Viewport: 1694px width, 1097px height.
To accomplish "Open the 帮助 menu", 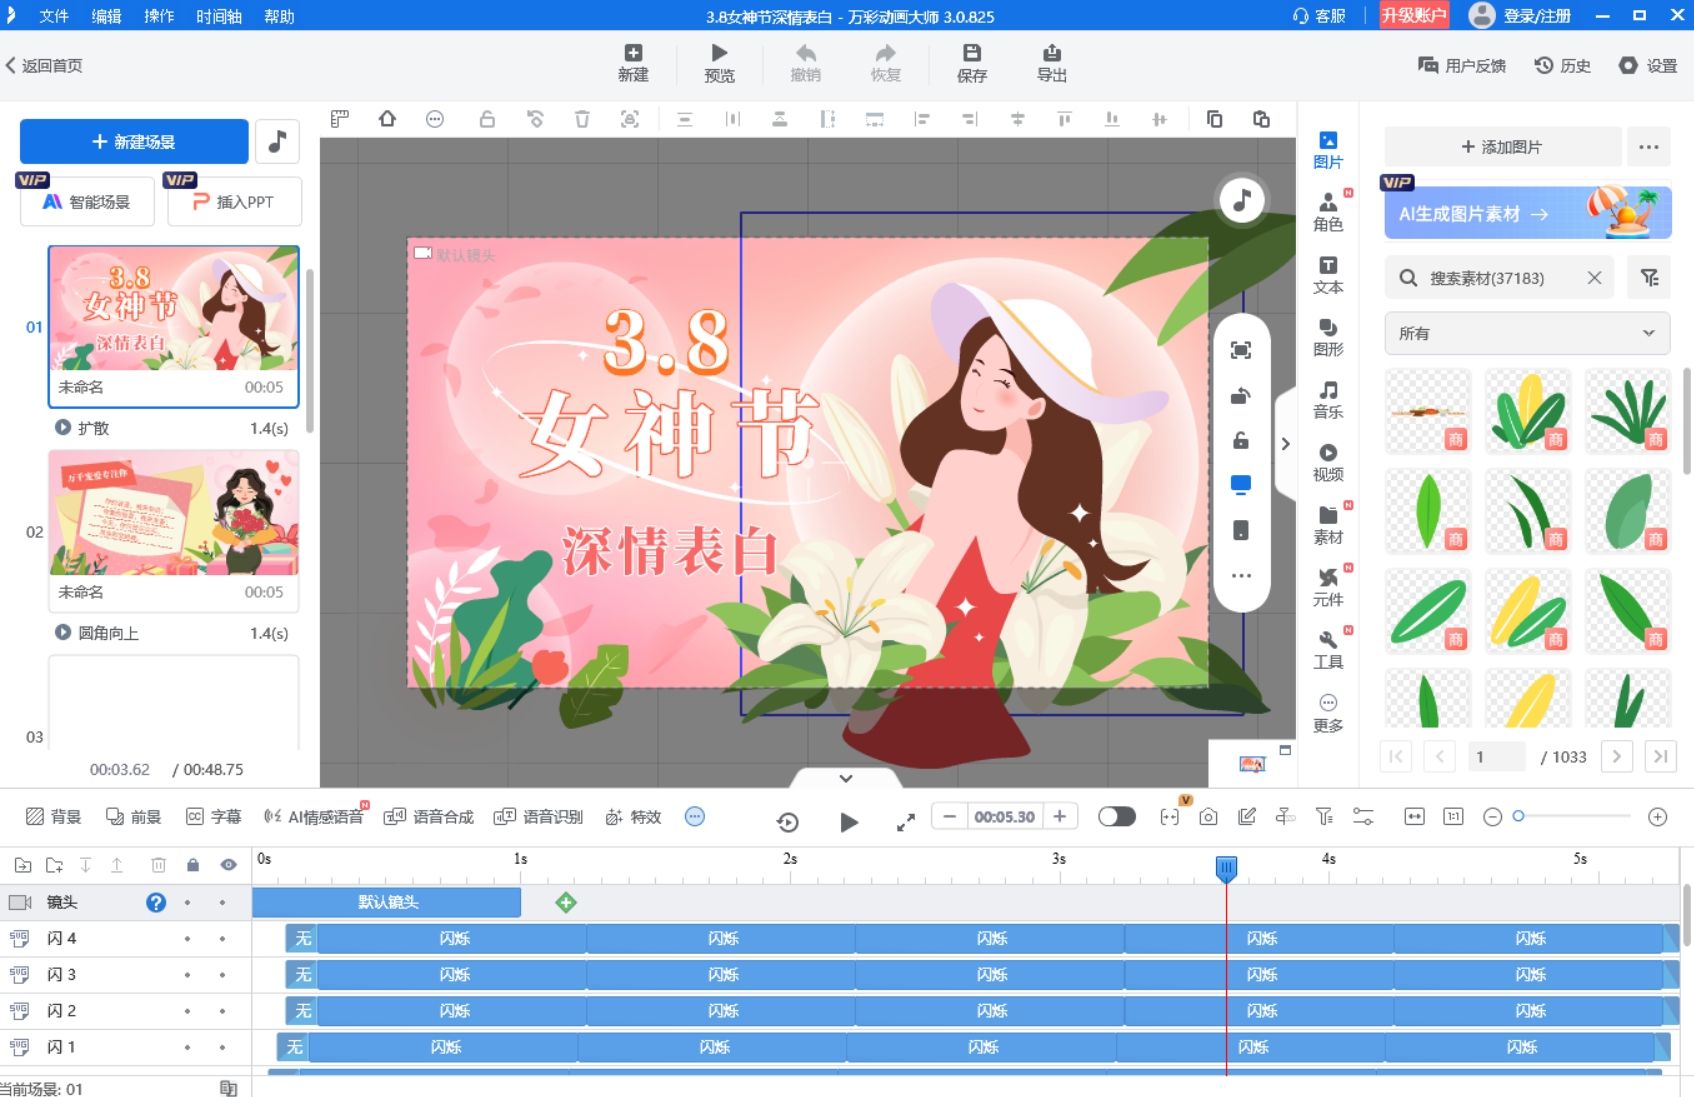I will (x=278, y=16).
